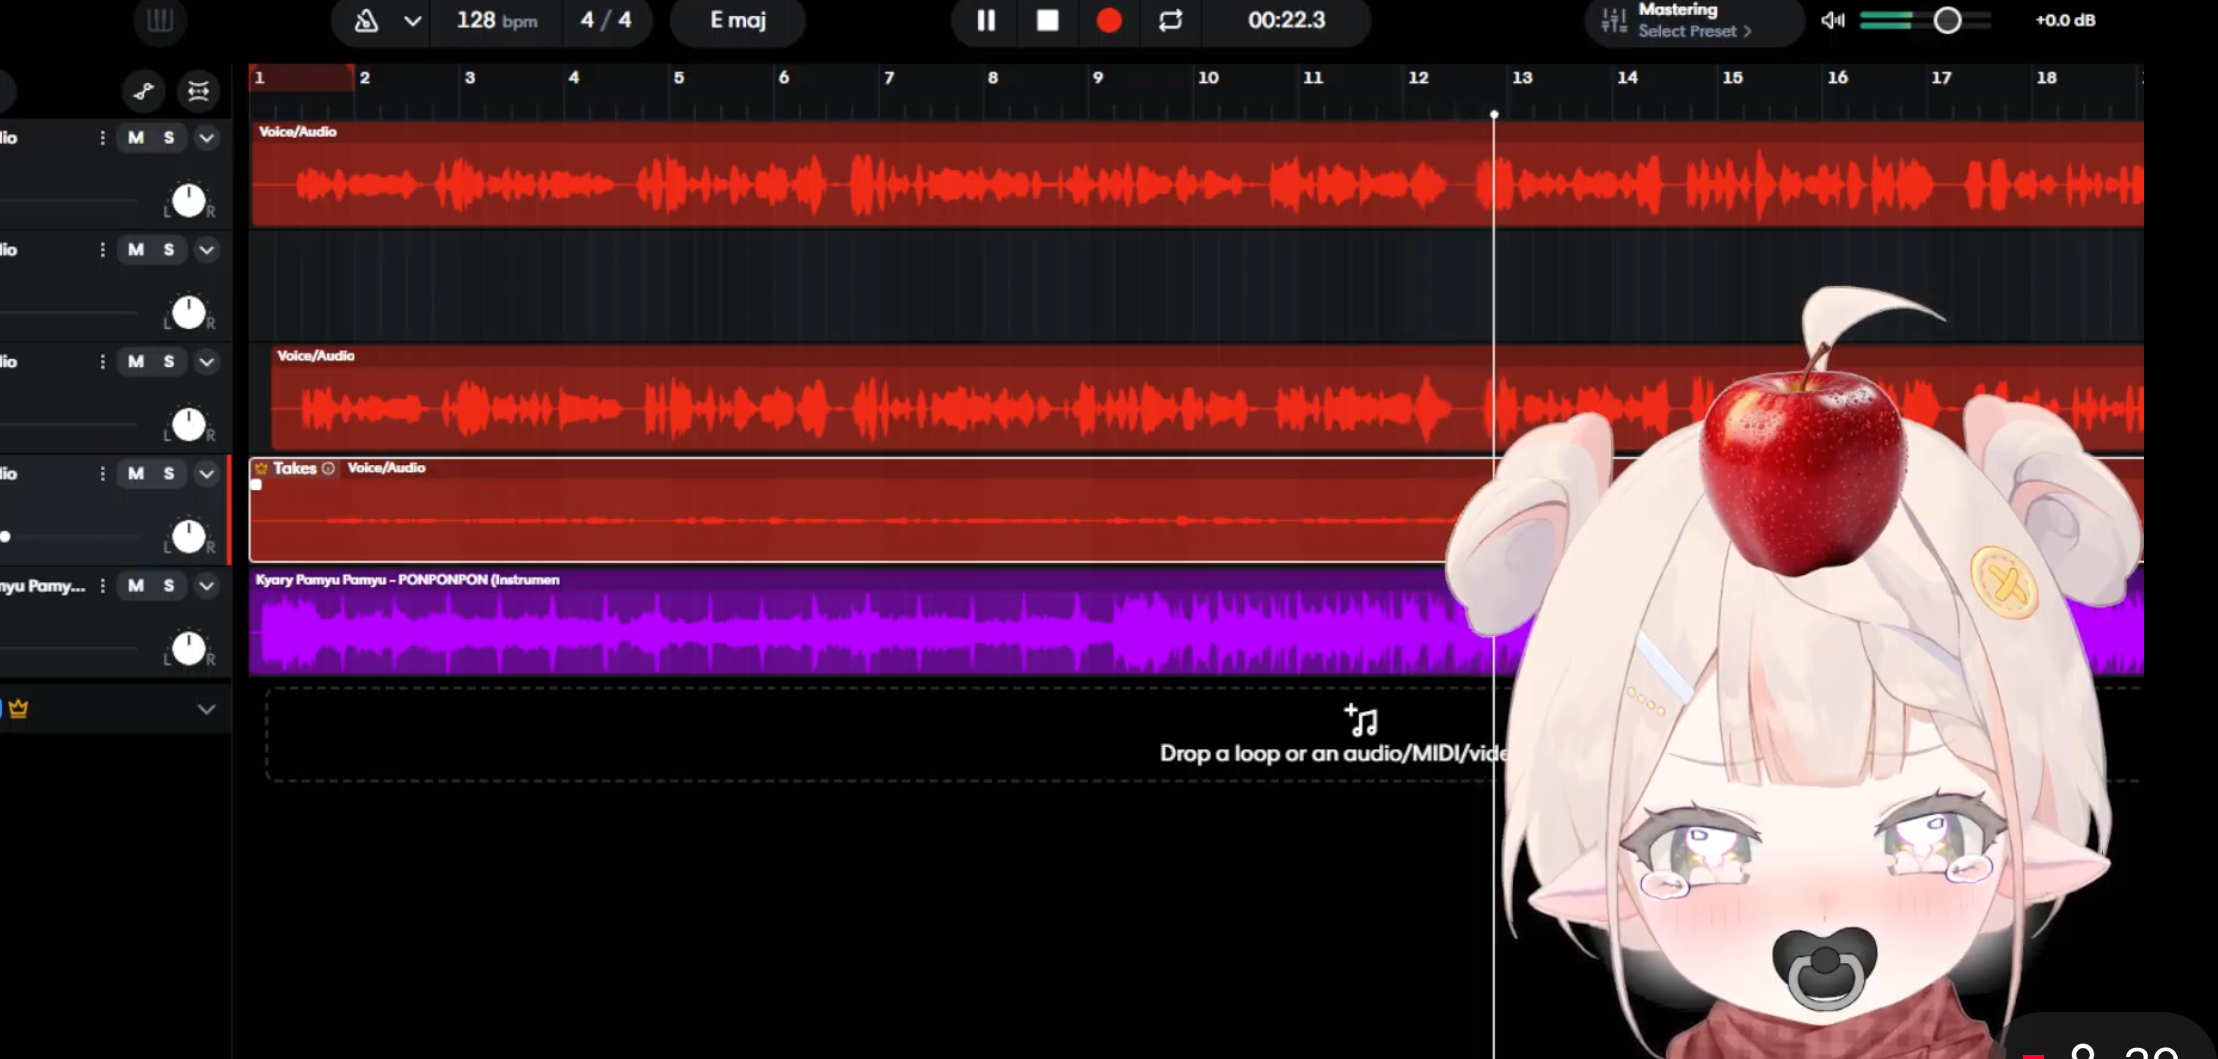Viewport: 2218px width, 1059px height.
Task: Expand the crown row's chevron
Action: click(x=206, y=710)
